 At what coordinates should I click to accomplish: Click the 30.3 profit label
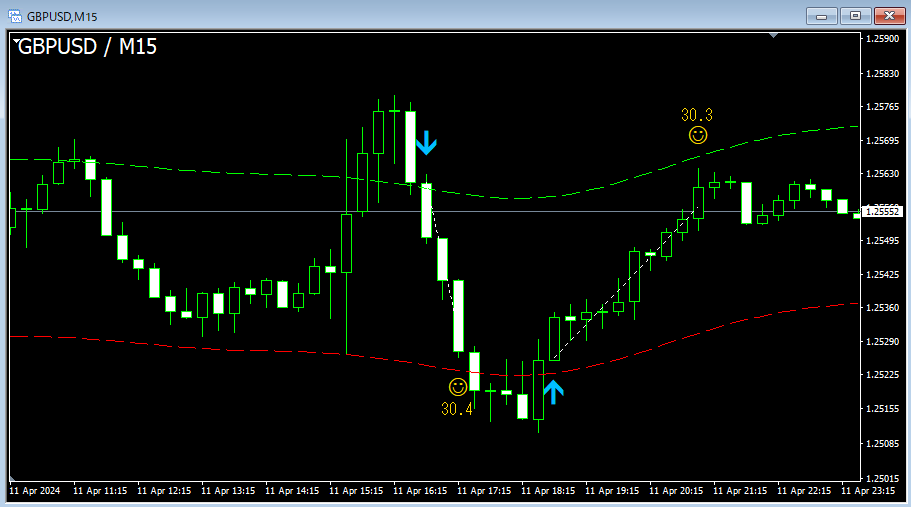[697, 115]
